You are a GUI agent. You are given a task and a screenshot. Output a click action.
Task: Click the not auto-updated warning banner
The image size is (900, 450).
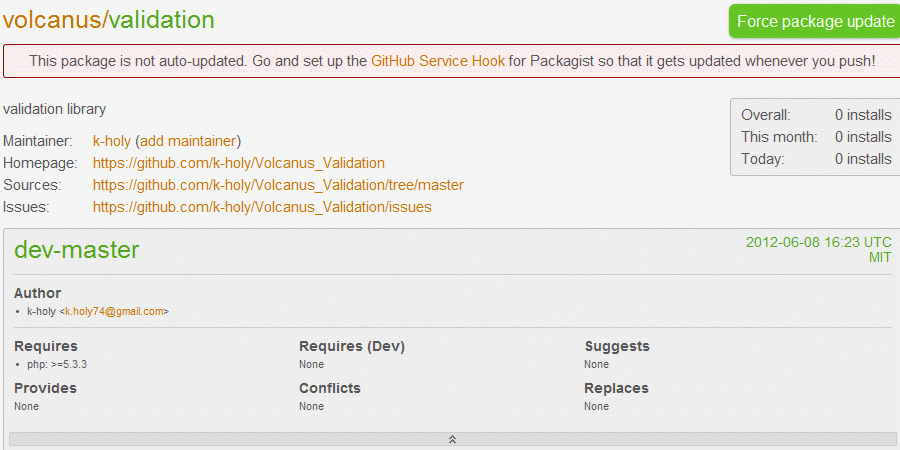click(452, 61)
